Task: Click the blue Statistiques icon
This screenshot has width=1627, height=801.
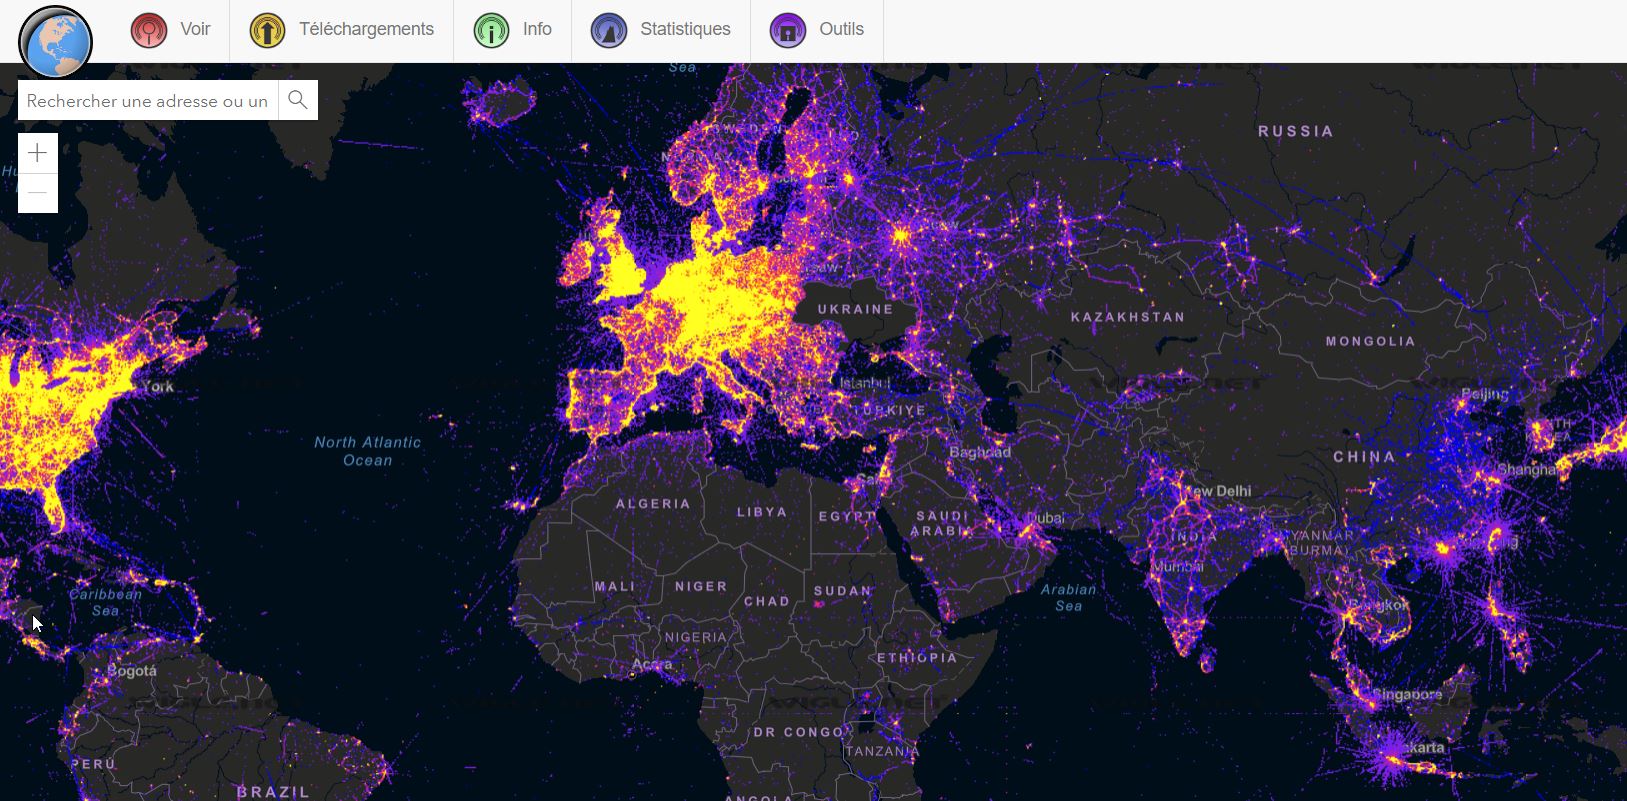Action: click(x=608, y=30)
